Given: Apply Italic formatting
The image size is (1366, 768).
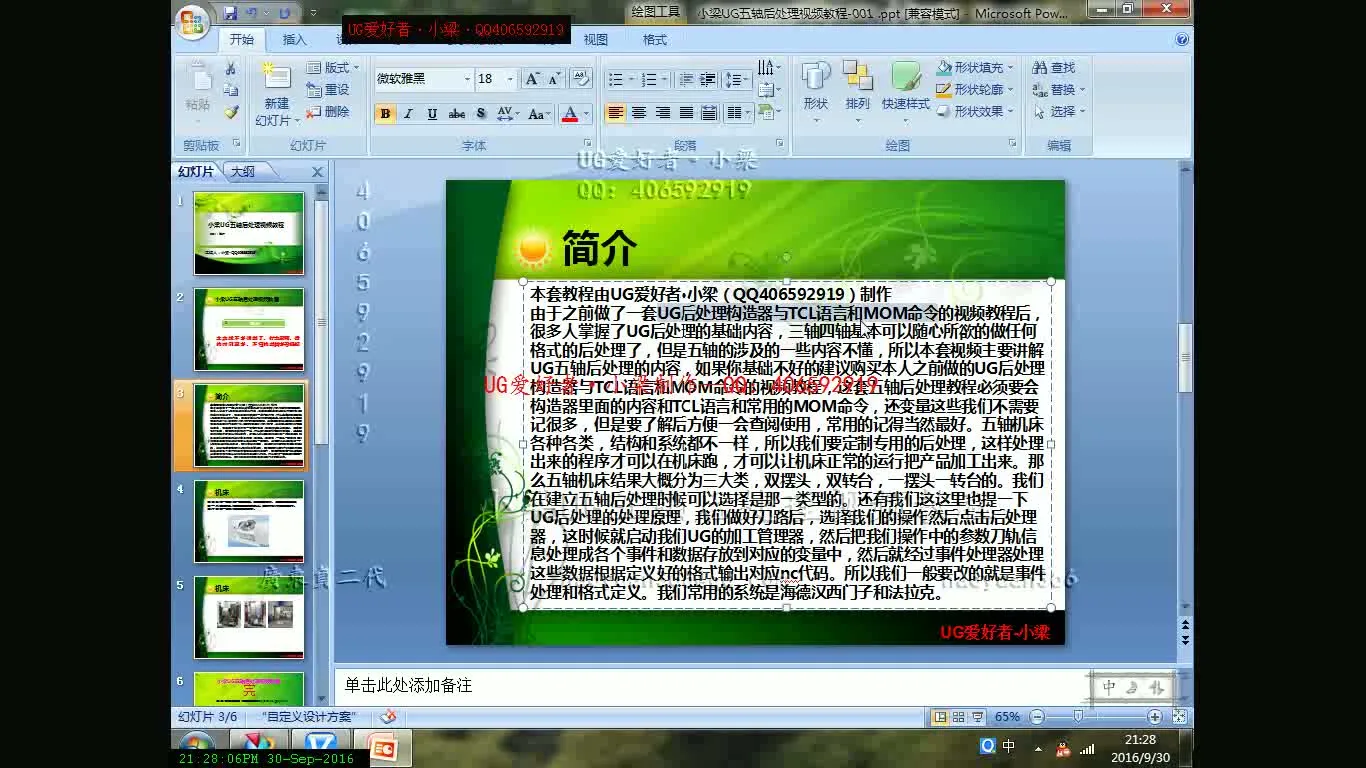Looking at the screenshot, I should click(x=408, y=114).
